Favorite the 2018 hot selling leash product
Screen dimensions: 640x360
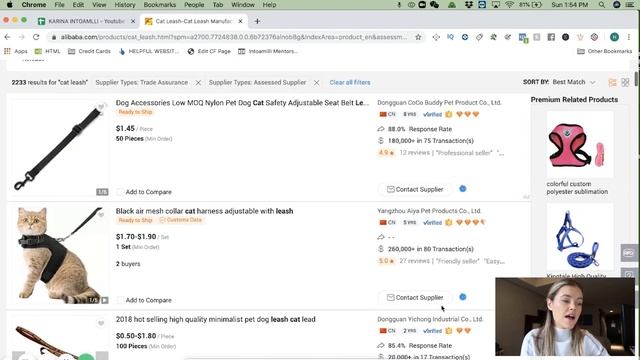pyautogui.click(x=101, y=323)
